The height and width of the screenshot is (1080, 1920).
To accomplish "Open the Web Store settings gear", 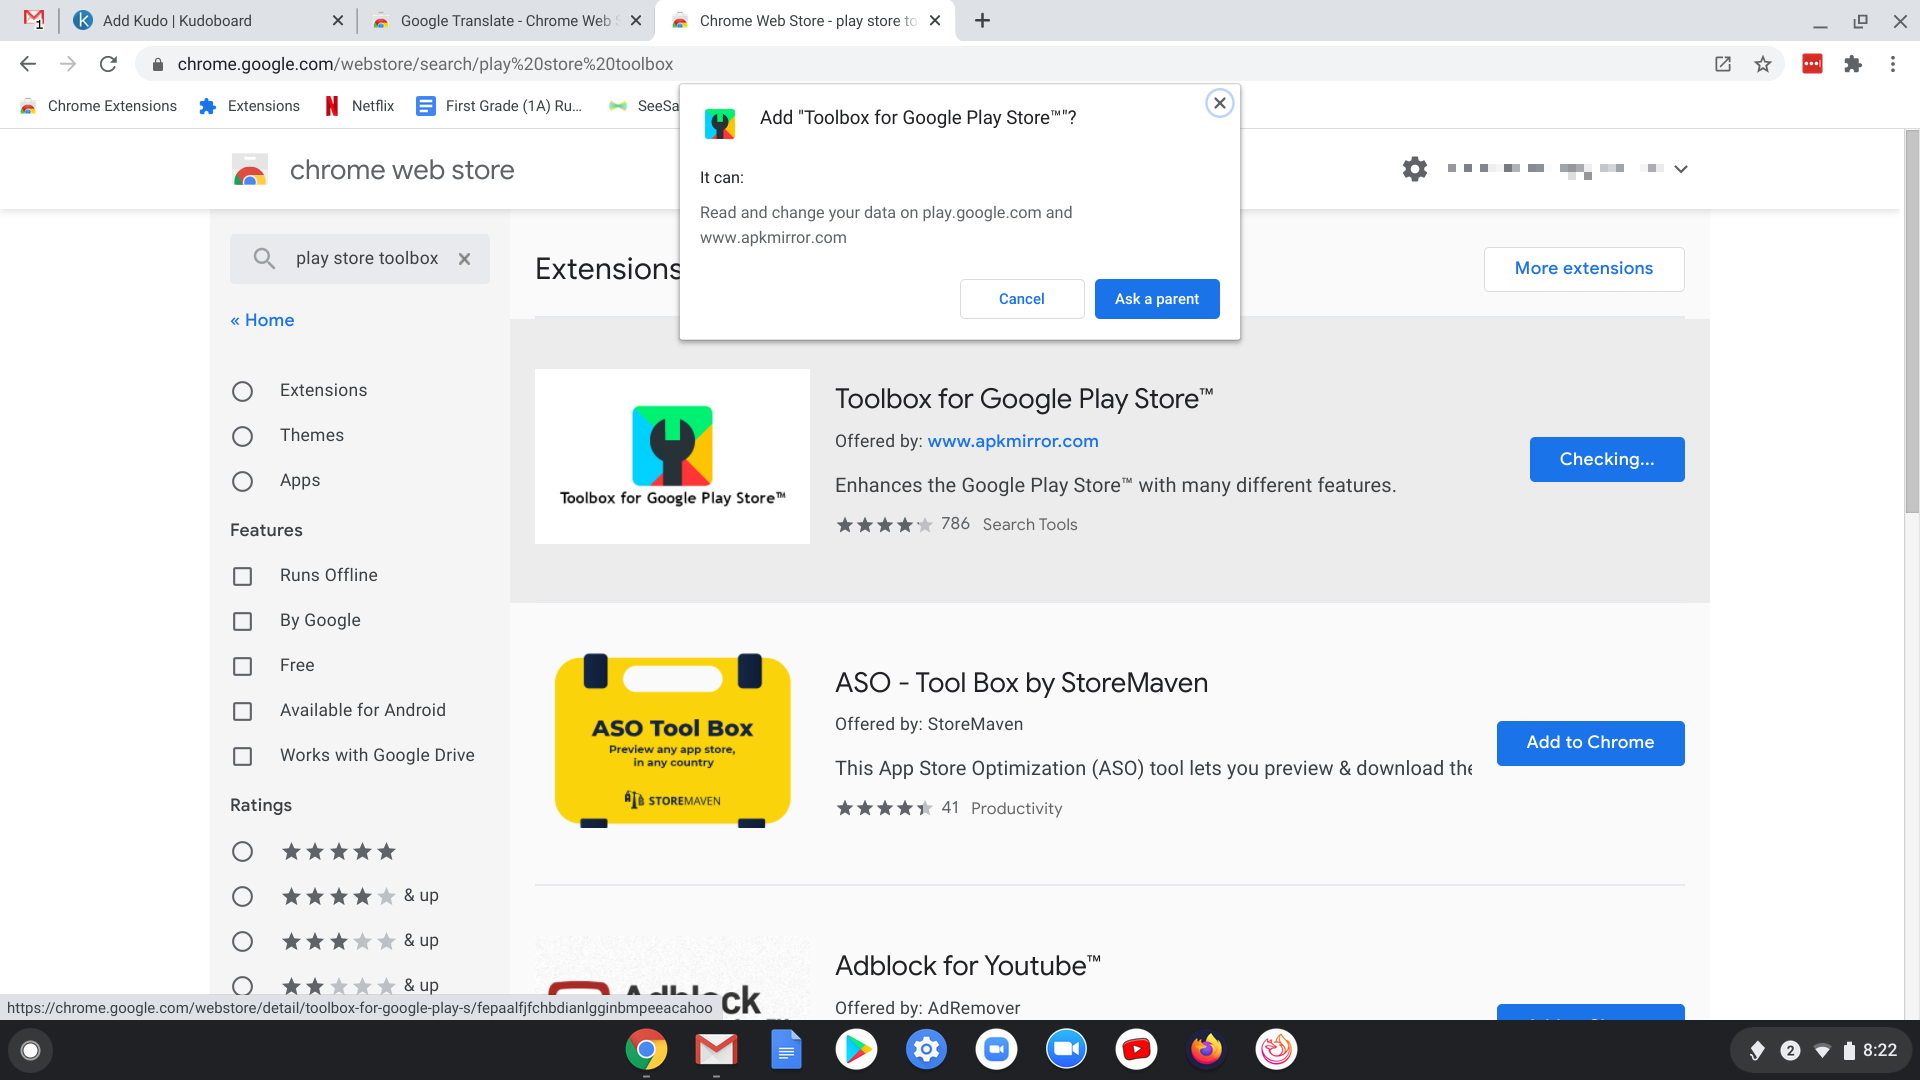I will 1414,168.
